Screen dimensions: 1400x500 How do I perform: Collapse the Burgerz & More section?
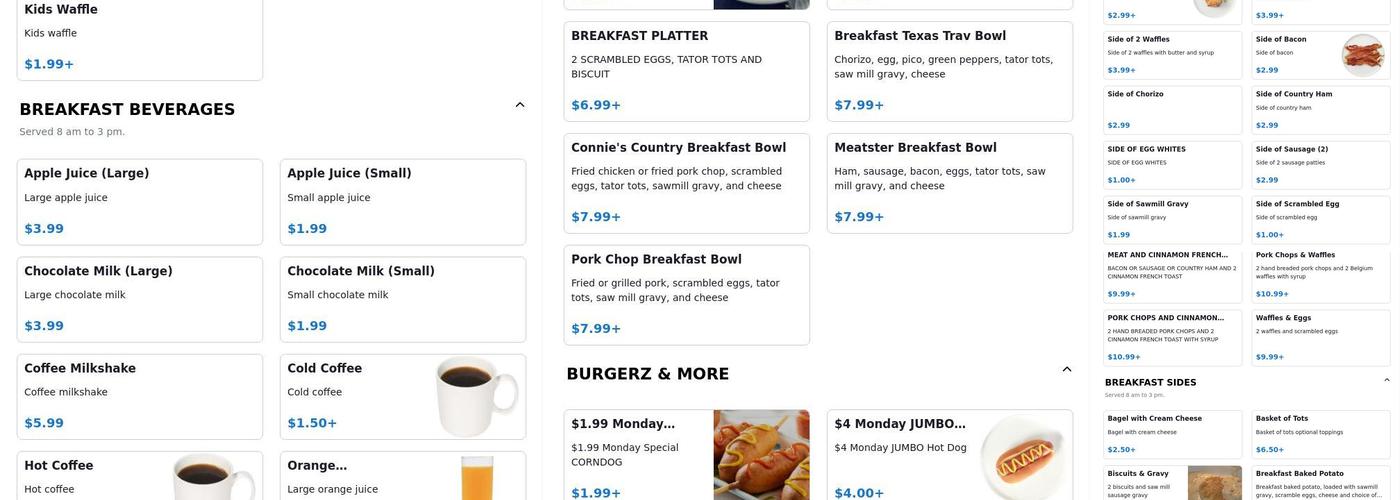[x=1066, y=370]
